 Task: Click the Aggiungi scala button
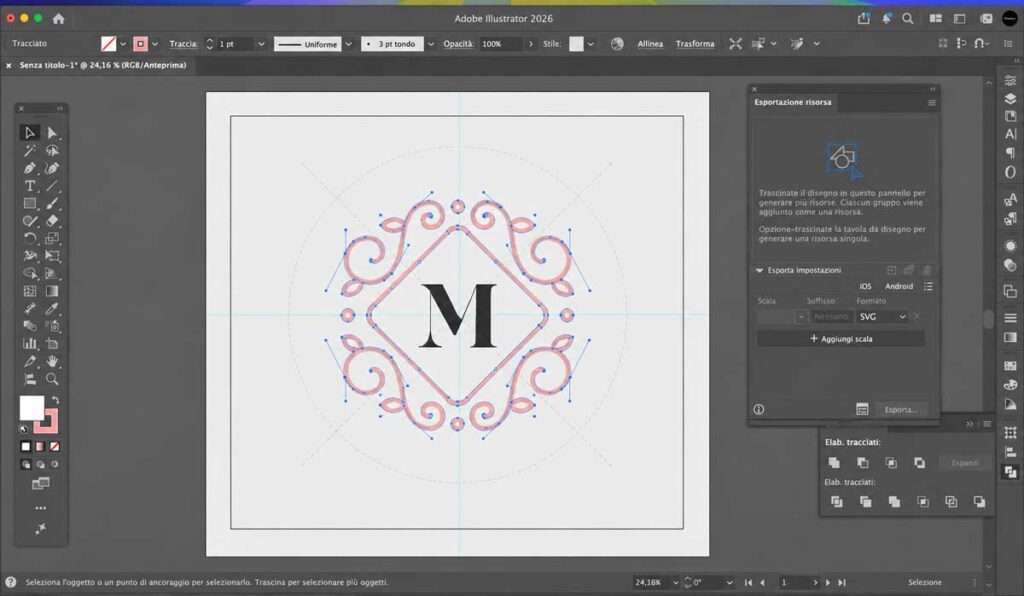click(x=841, y=339)
